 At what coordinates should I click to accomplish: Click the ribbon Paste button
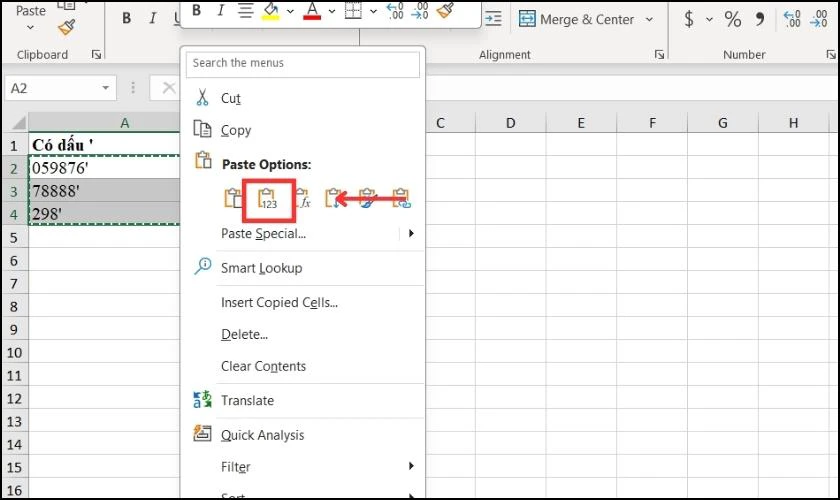coord(31,11)
